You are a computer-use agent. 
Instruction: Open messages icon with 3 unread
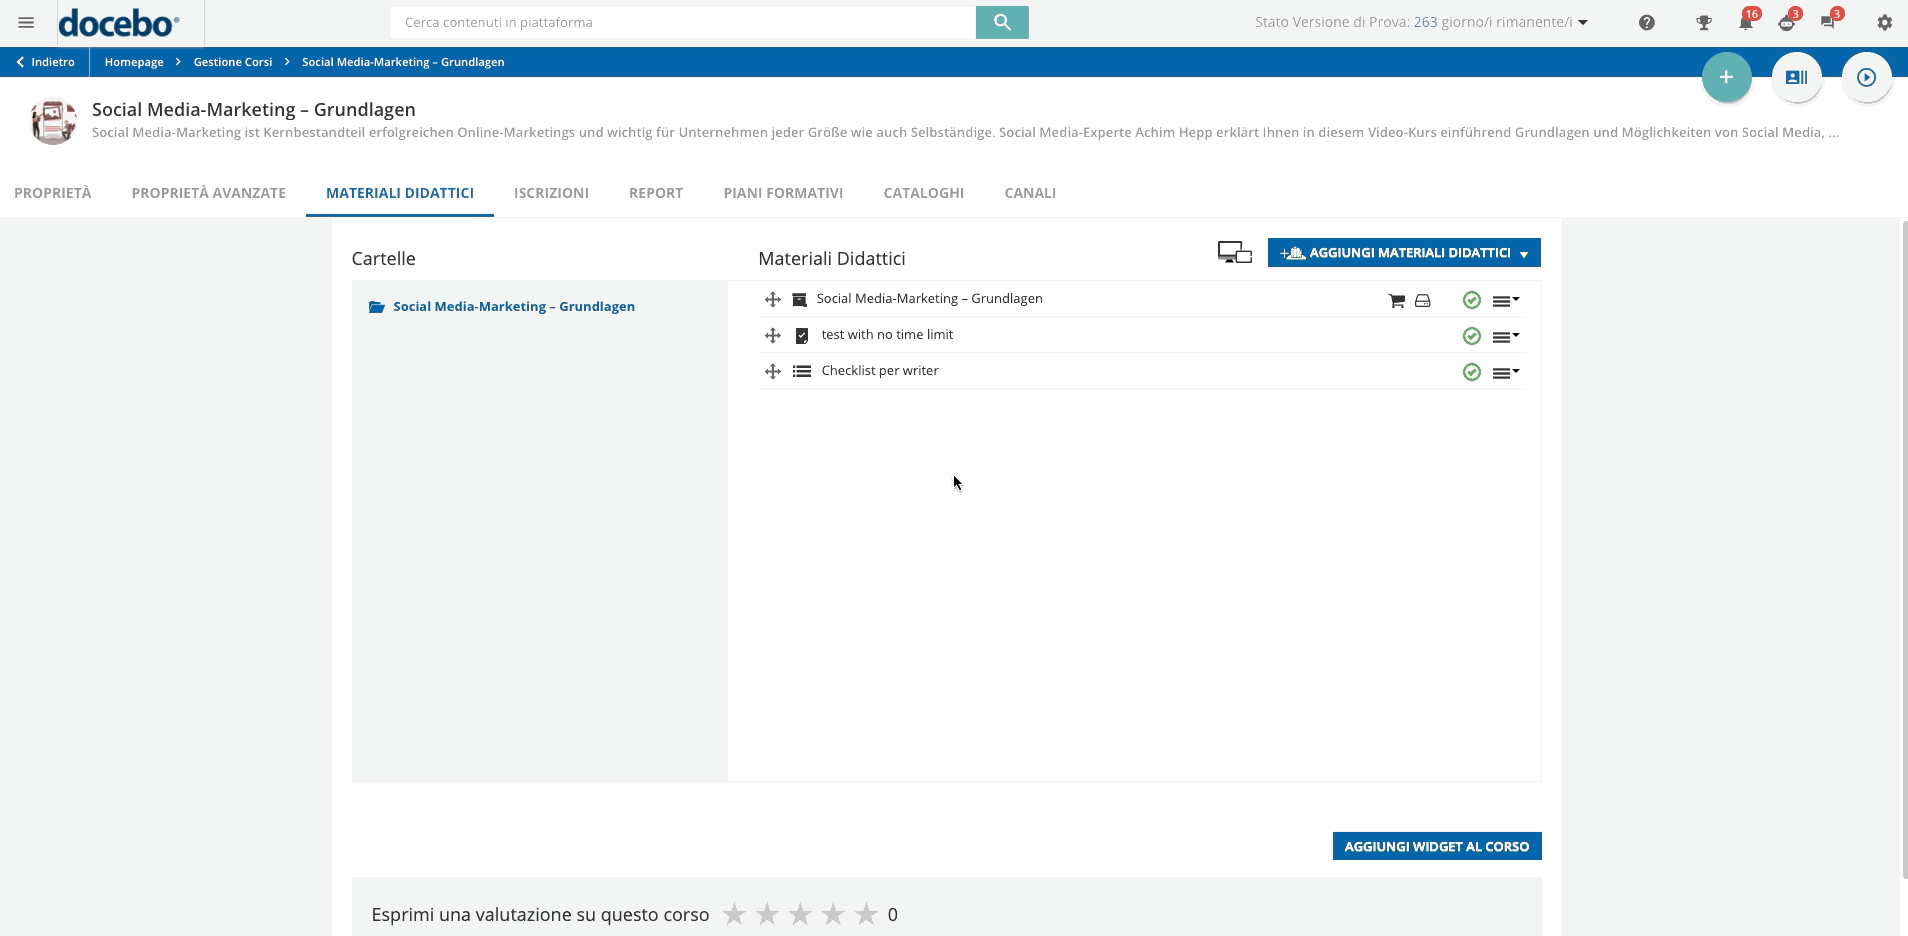click(1828, 22)
